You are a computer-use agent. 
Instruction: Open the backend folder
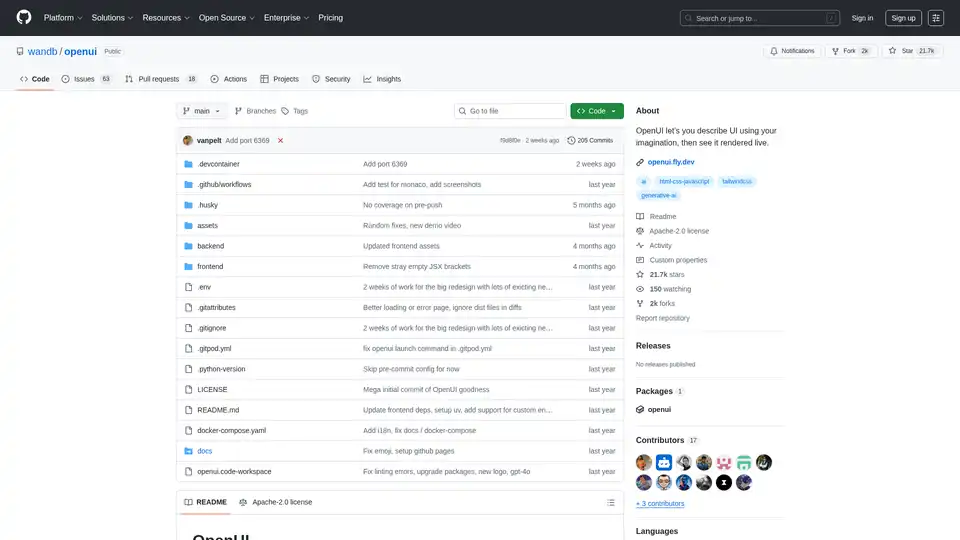210,246
